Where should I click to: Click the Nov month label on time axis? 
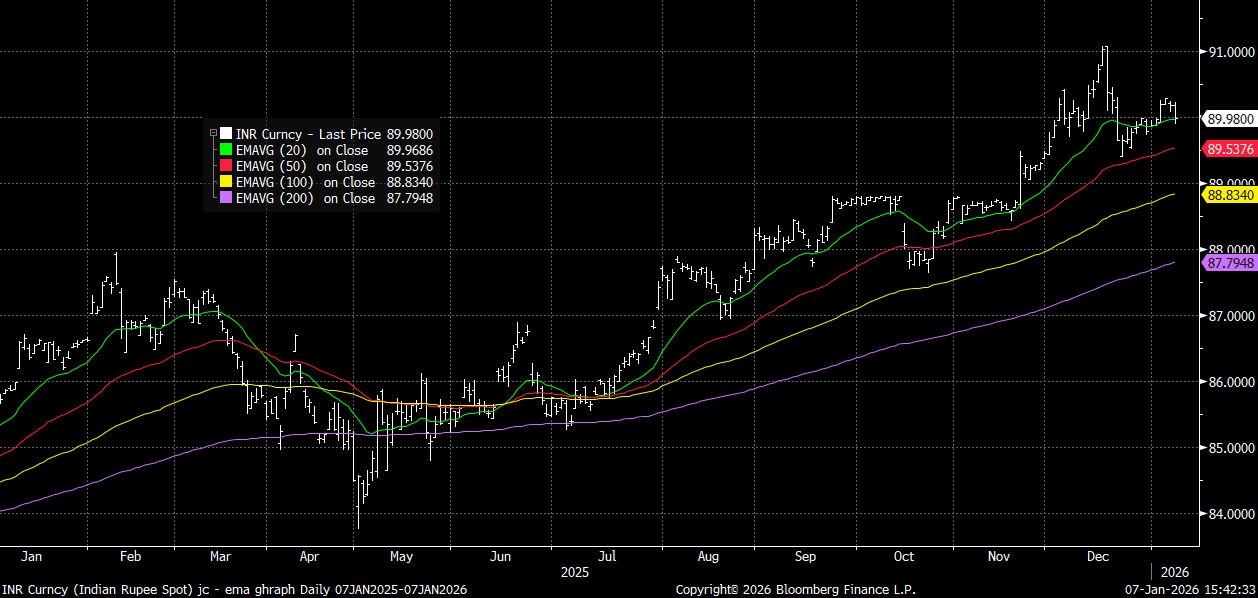click(1000, 556)
